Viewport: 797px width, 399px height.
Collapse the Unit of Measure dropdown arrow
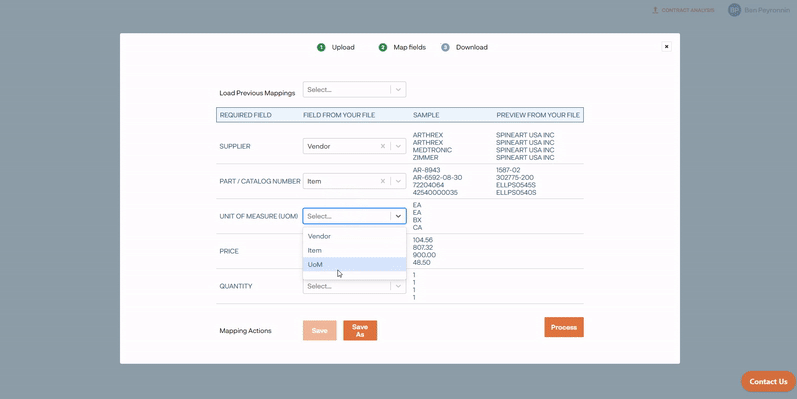[x=398, y=216]
